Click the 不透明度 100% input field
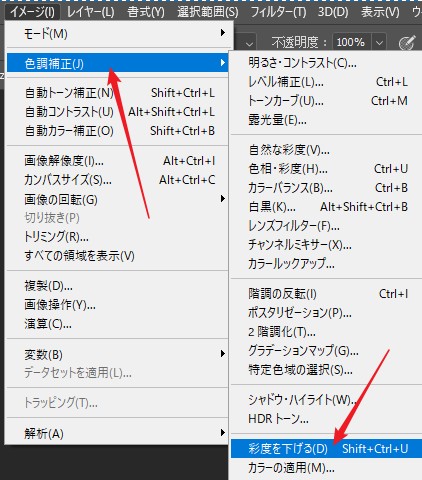The image size is (422, 480). tap(352, 42)
